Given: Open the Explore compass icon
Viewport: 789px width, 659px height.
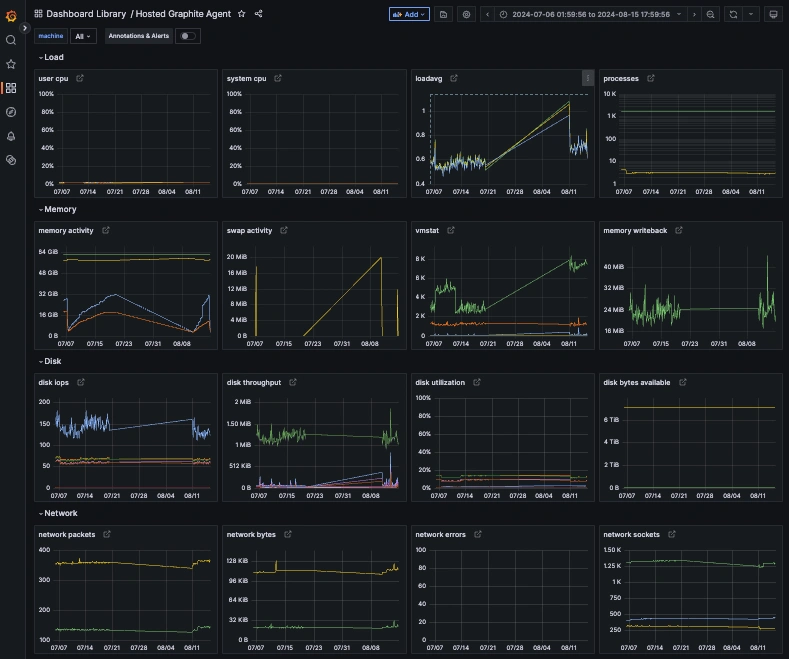Looking at the screenshot, I should (x=11, y=112).
